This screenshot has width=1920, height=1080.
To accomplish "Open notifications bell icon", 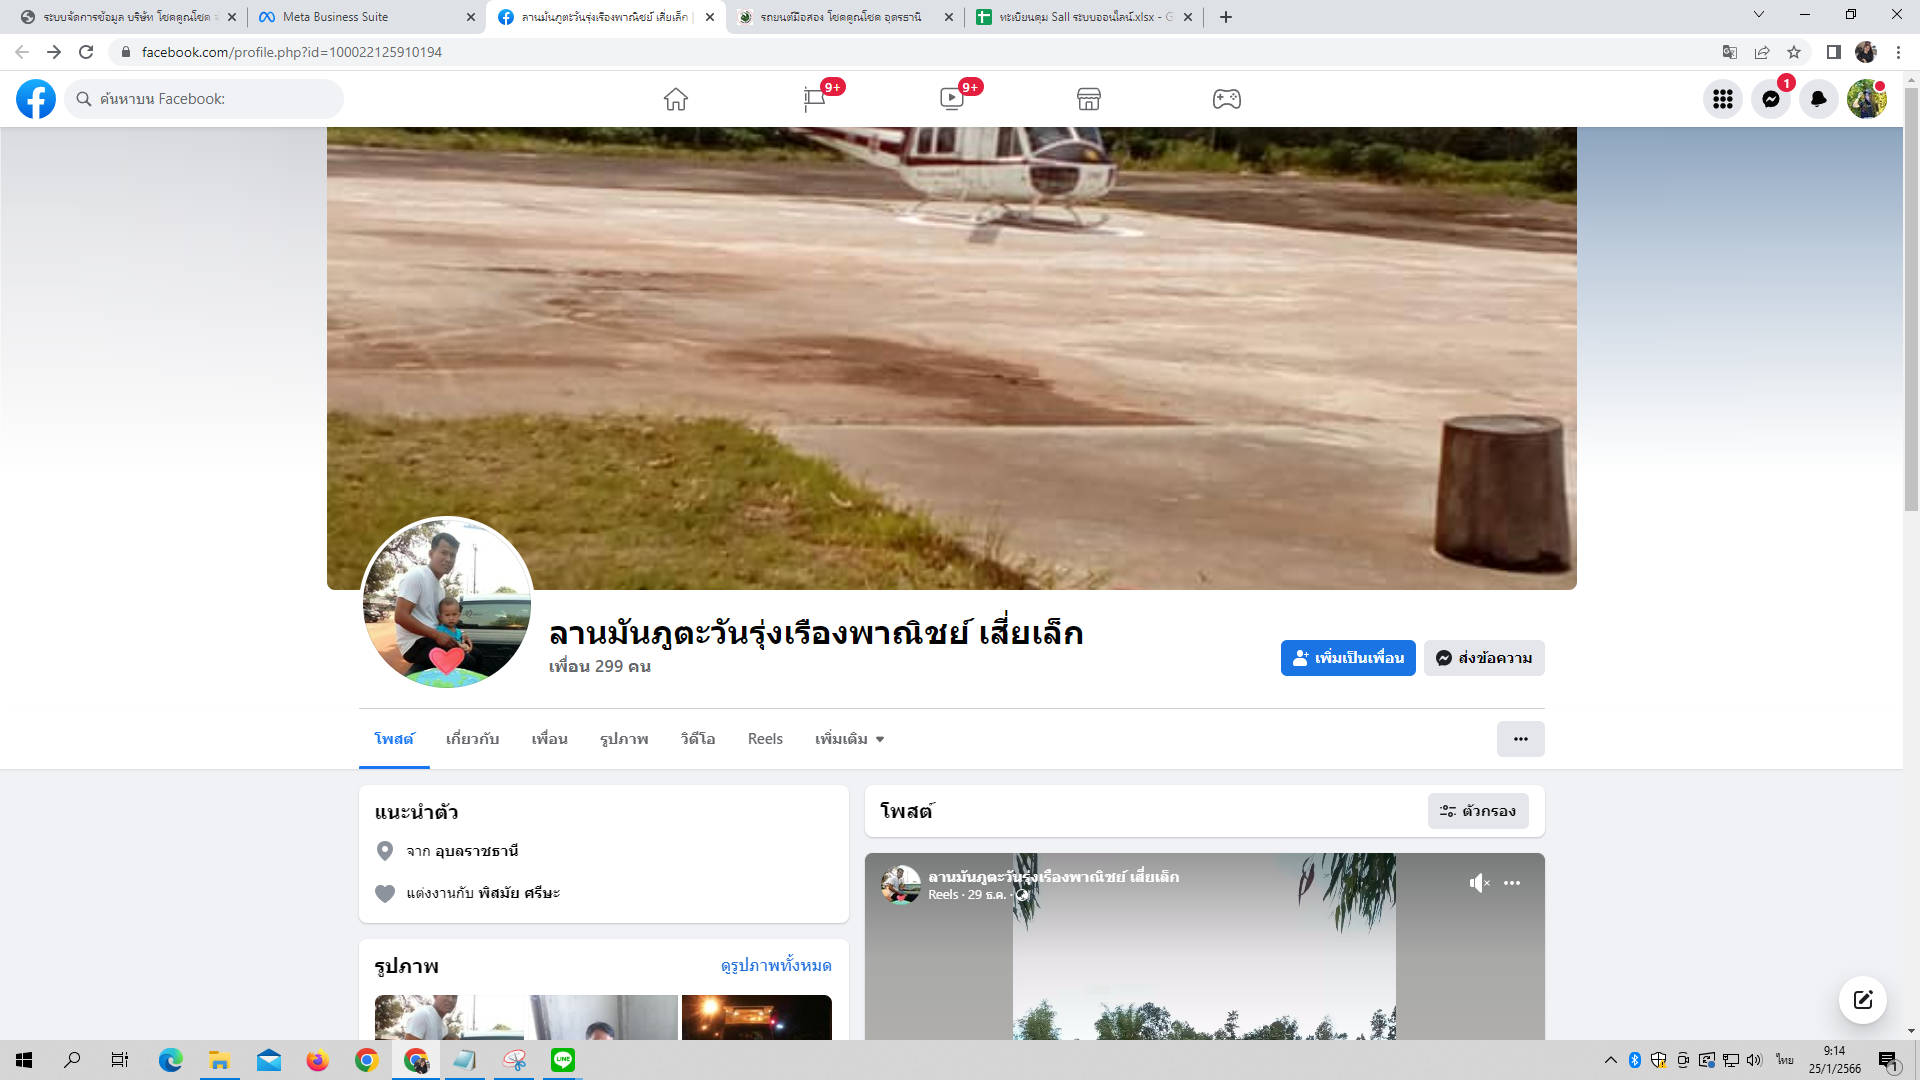I will [x=1819, y=99].
